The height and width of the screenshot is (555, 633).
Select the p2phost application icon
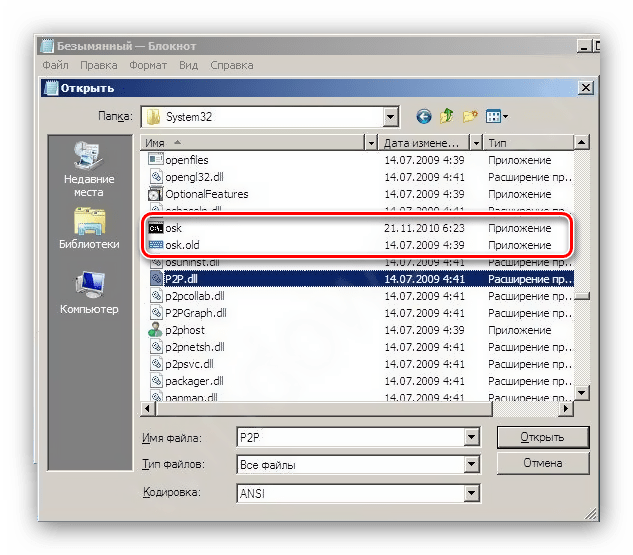point(155,330)
